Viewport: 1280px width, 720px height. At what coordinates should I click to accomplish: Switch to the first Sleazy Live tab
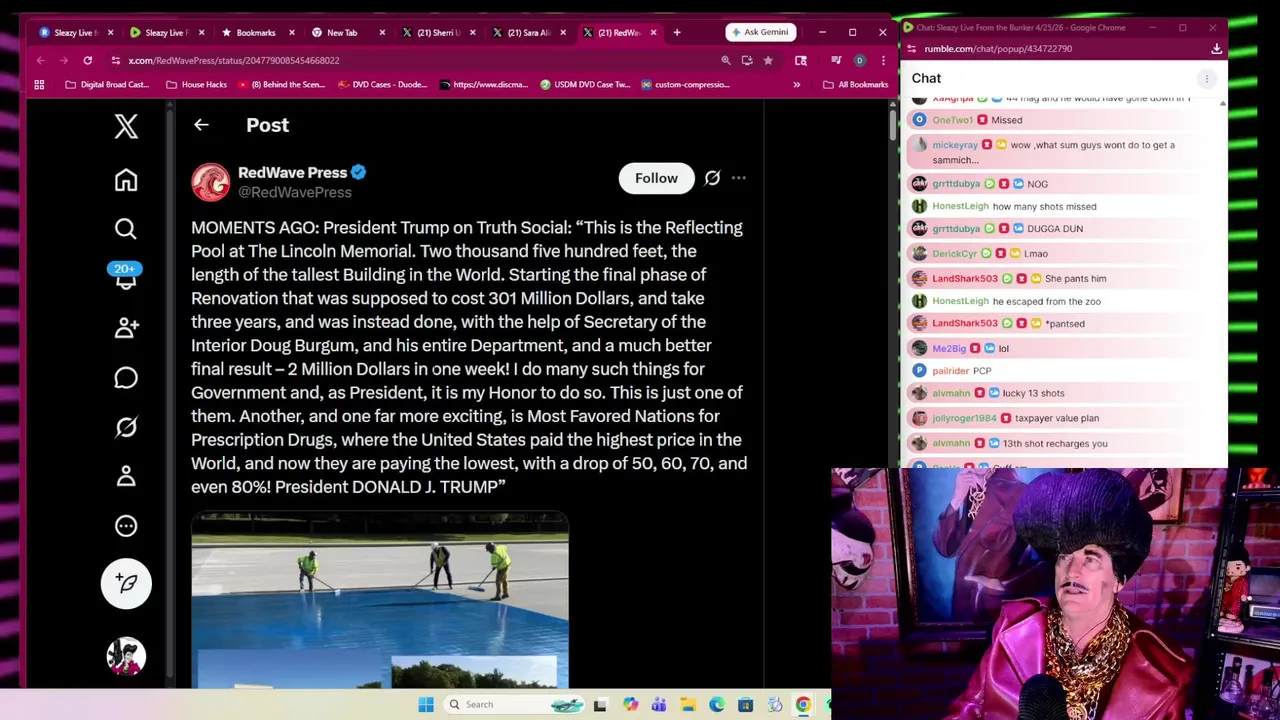coord(76,32)
